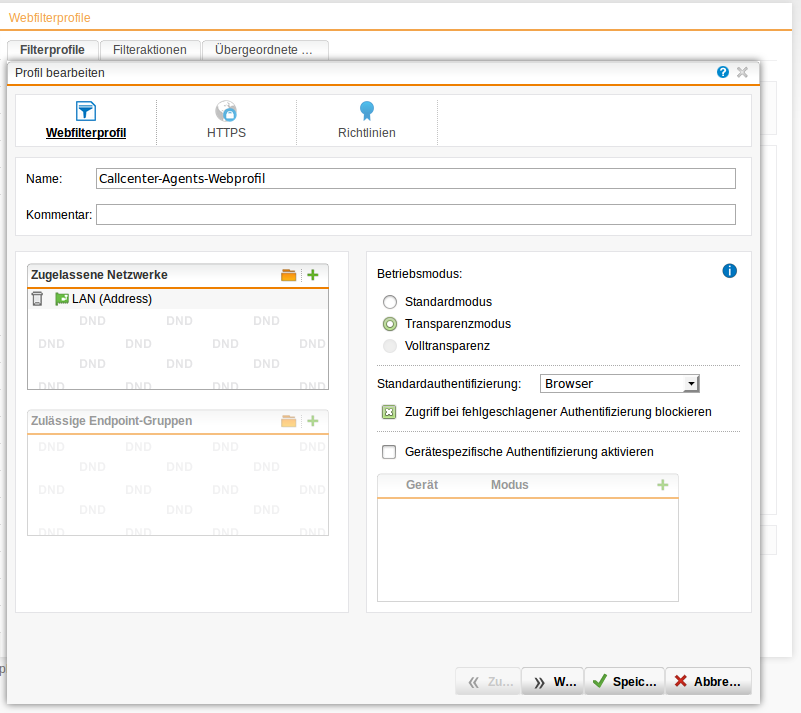Enable Gerätespezifische Authentifizierung aktivieren checkbox
The width and height of the screenshot is (801, 713).
pos(390,452)
